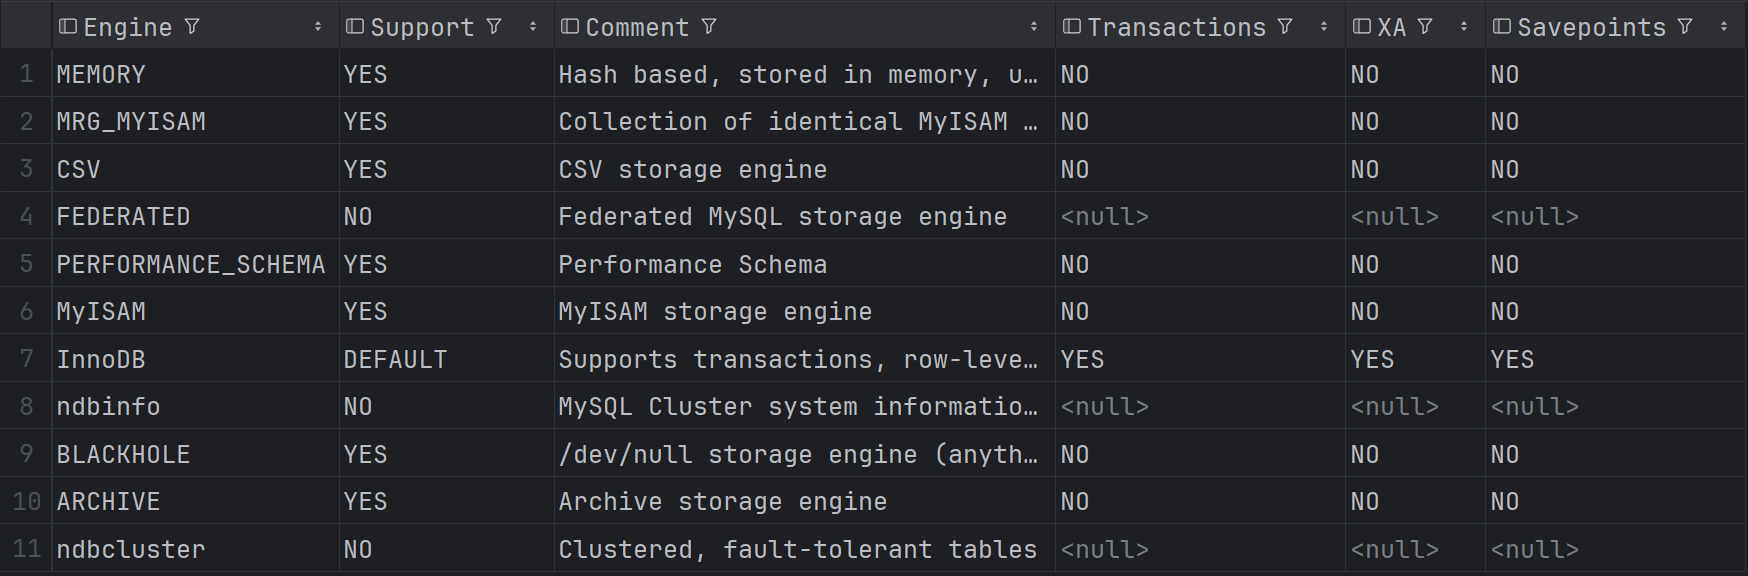Select the XA column header
This screenshot has width=1748, height=576.
[1391, 27]
